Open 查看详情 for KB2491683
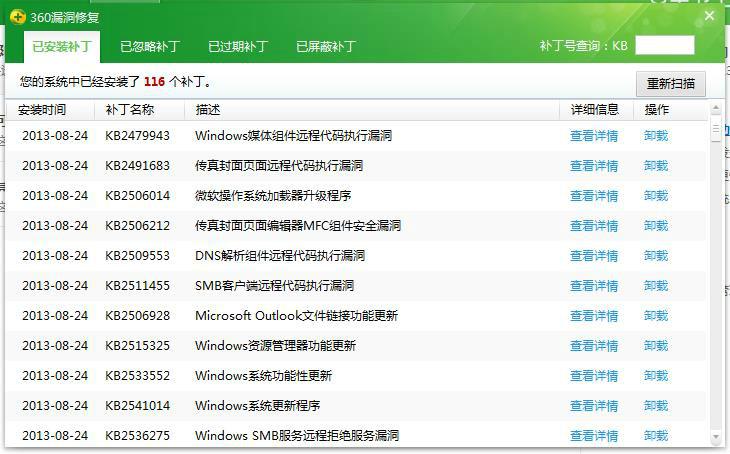The width and height of the screenshot is (730, 454). point(594,166)
